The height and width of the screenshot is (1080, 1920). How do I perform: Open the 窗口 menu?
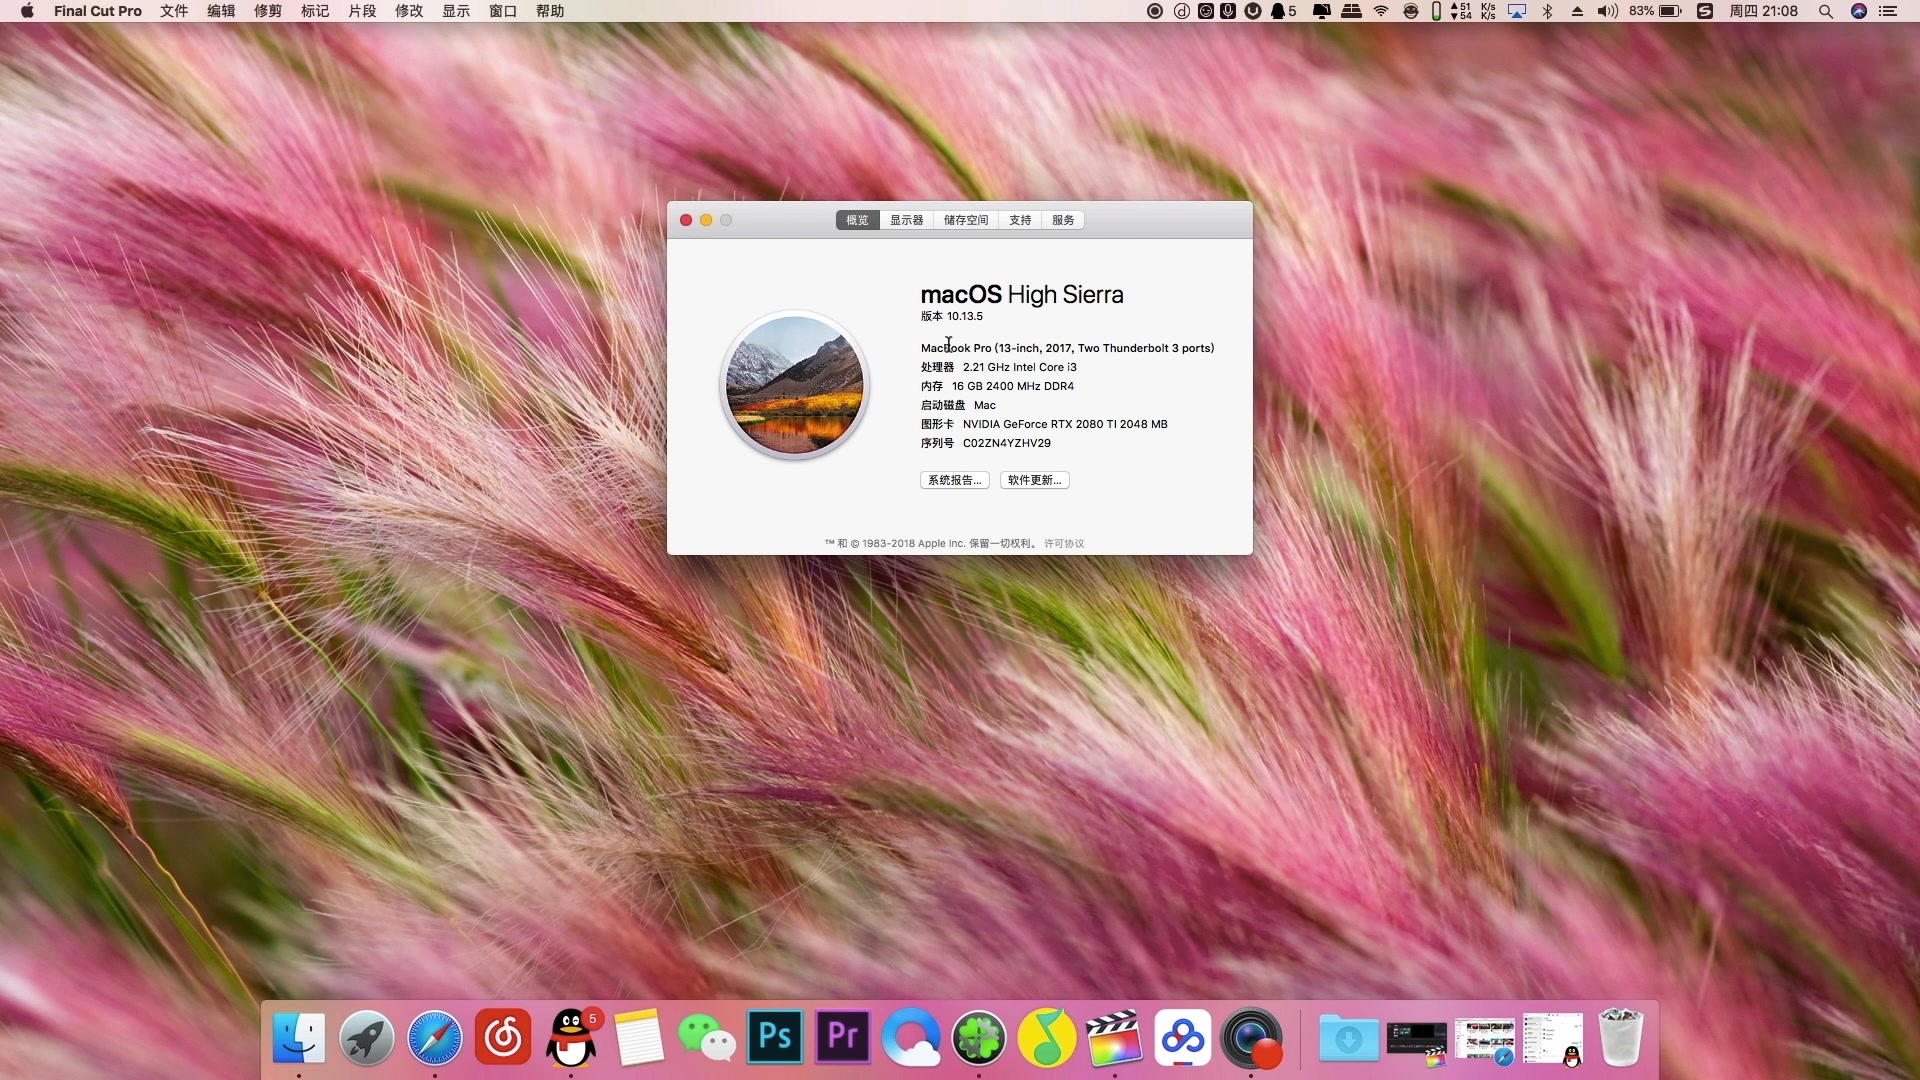coord(503,11)
